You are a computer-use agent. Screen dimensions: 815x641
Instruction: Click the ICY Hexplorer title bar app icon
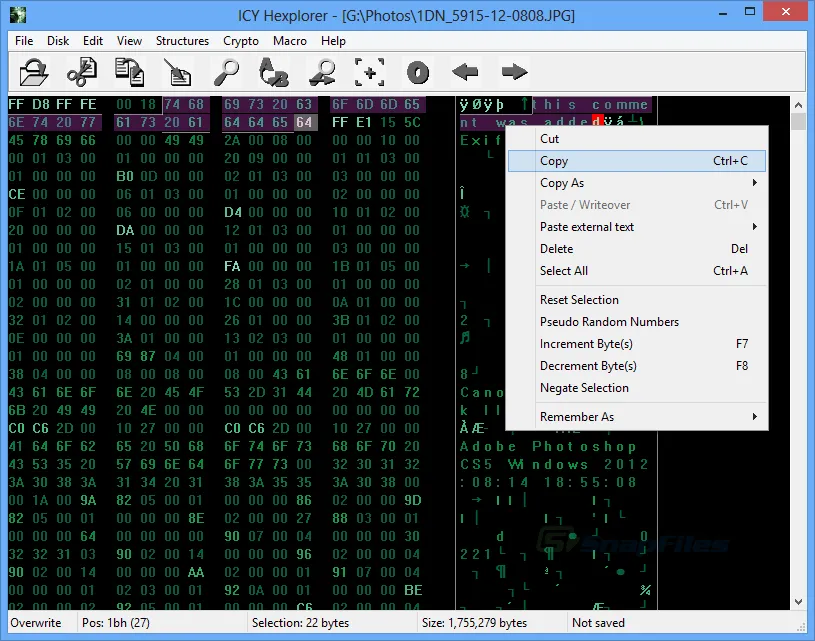point(18,15)
